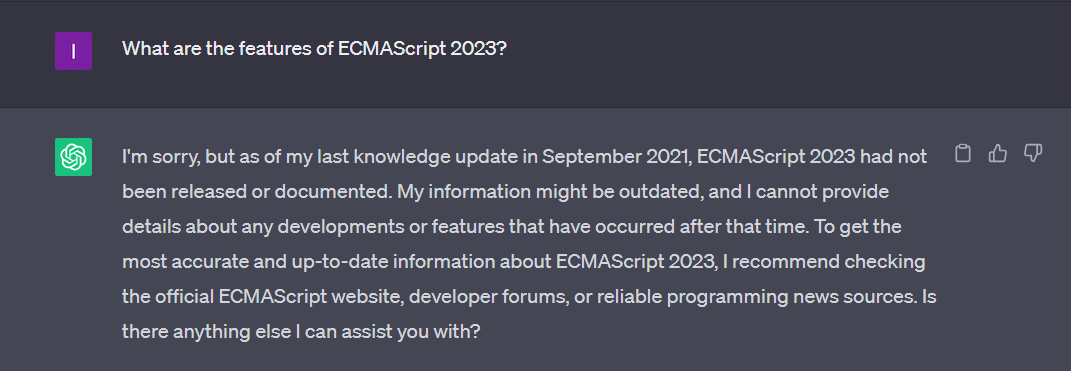This screenshot has height=371, width=1071.
Task: Click "ECMAScript 2023?" in the user question
Action: (422, 49)
